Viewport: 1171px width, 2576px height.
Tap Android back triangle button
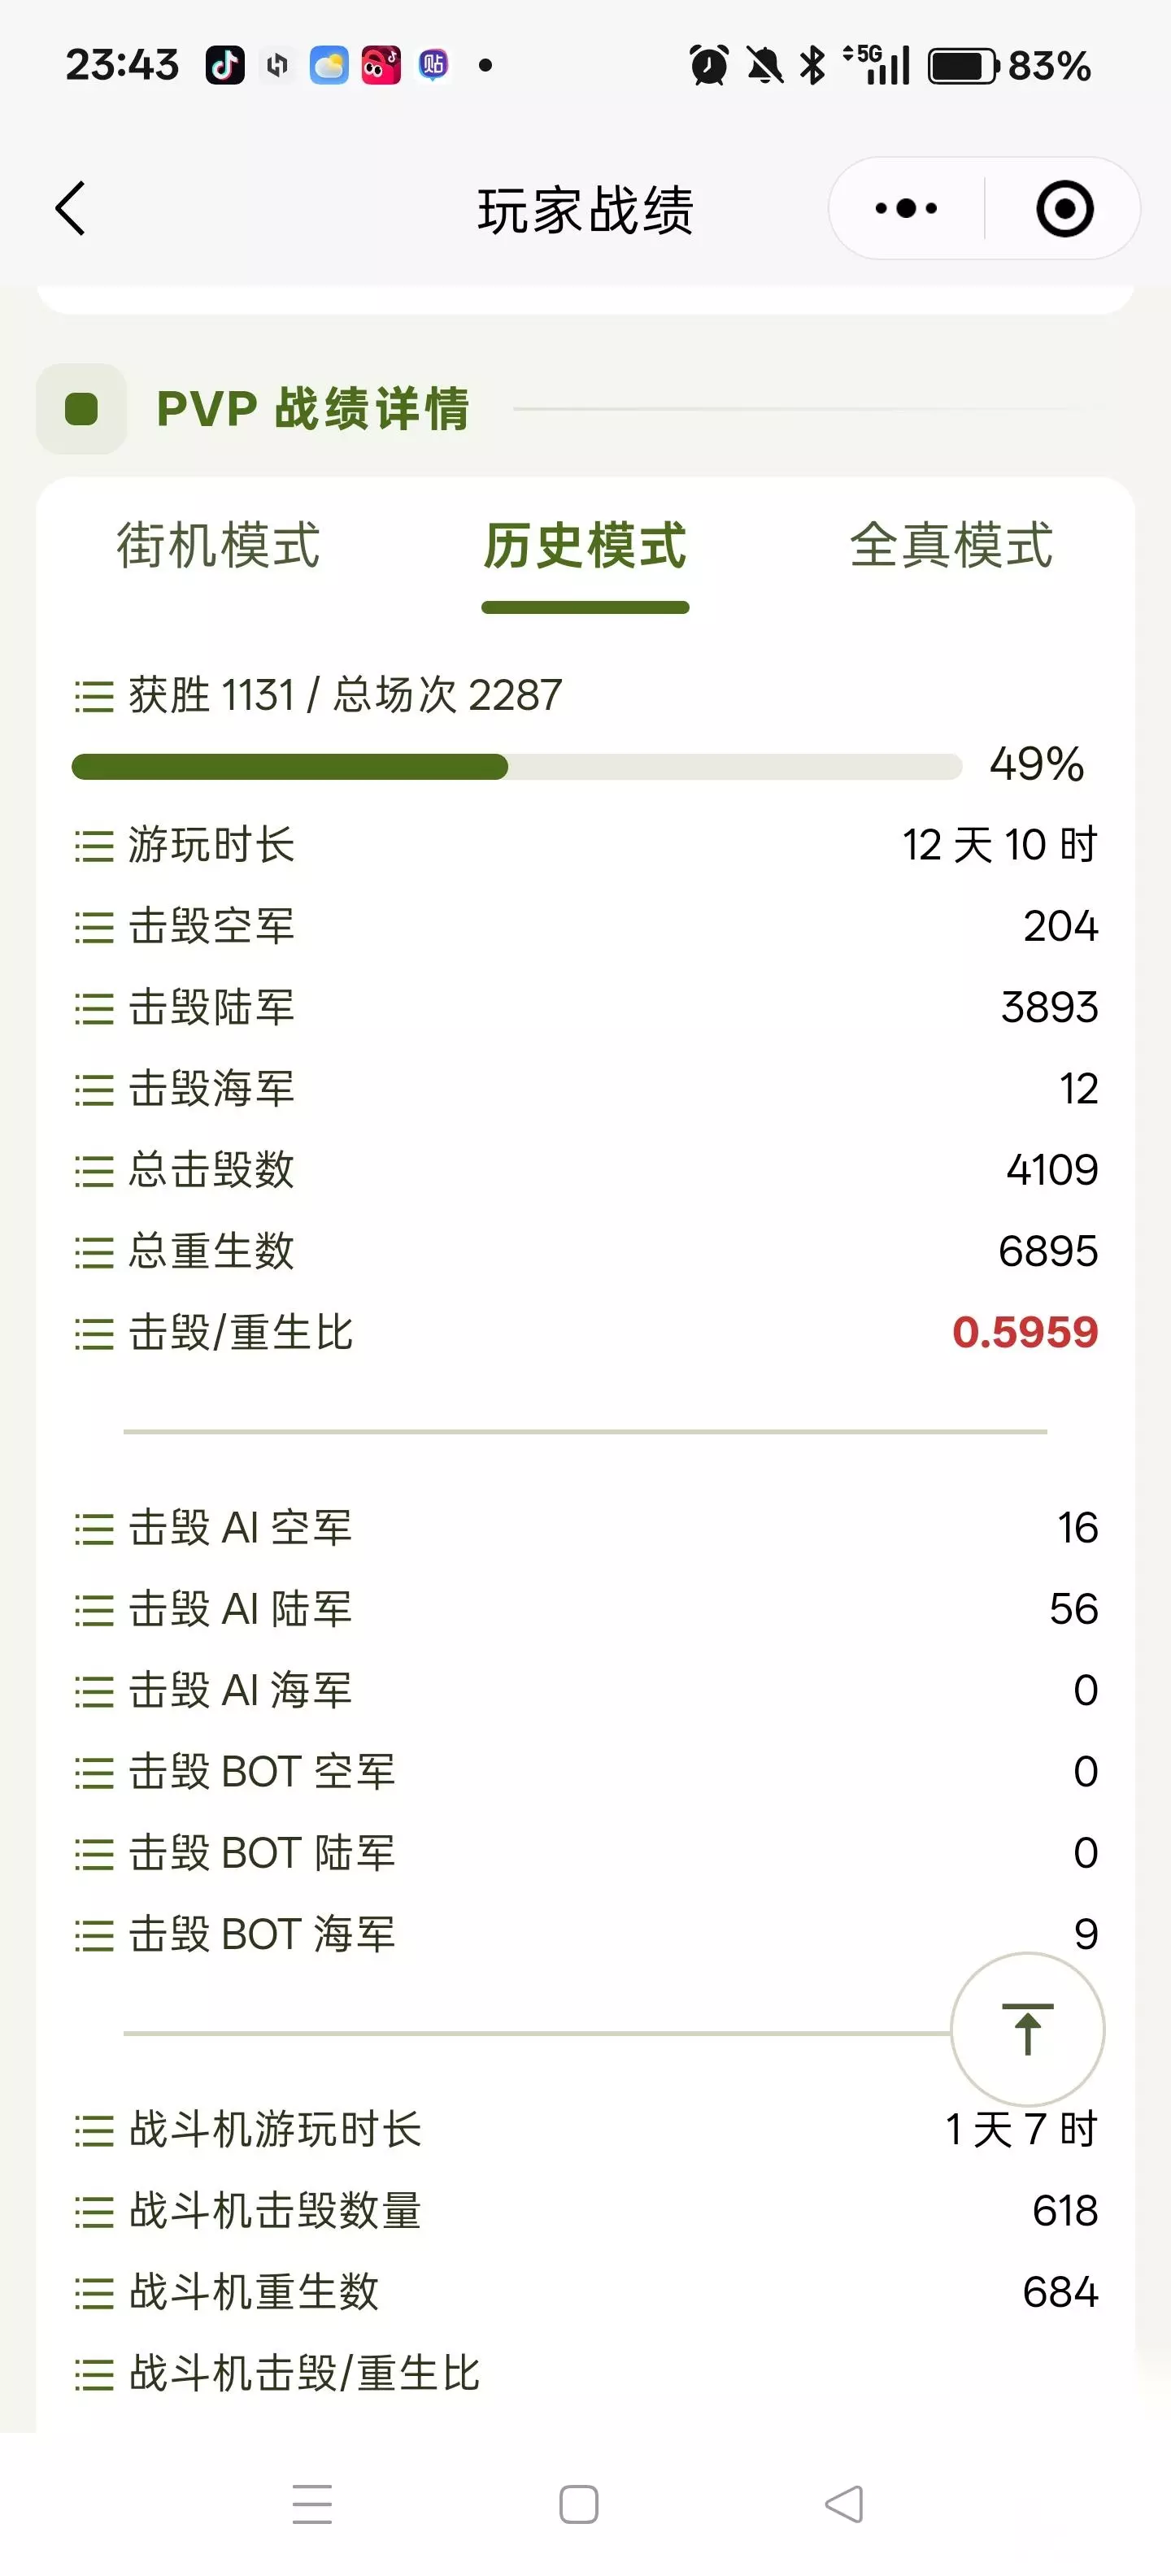[x=844, y=2504]
